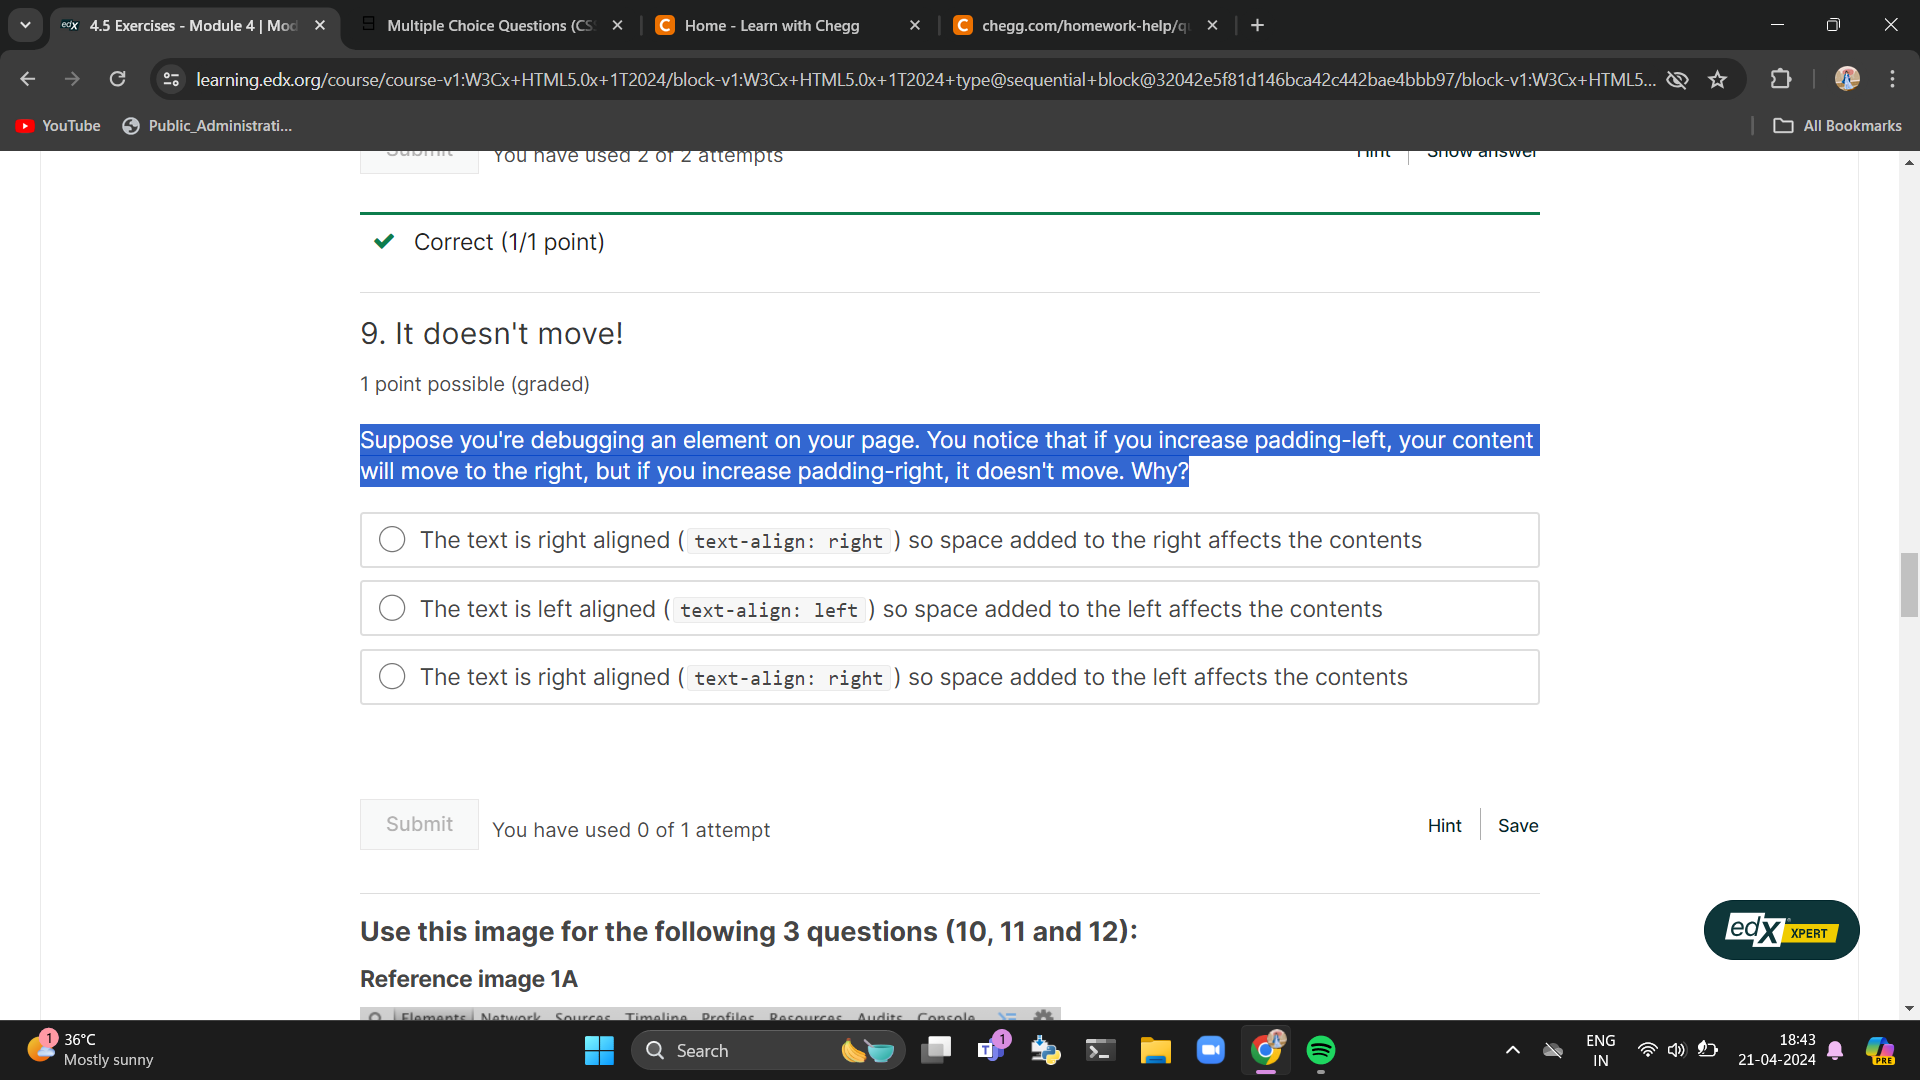Open Spotify from the taskbar

point(1320,1050)
